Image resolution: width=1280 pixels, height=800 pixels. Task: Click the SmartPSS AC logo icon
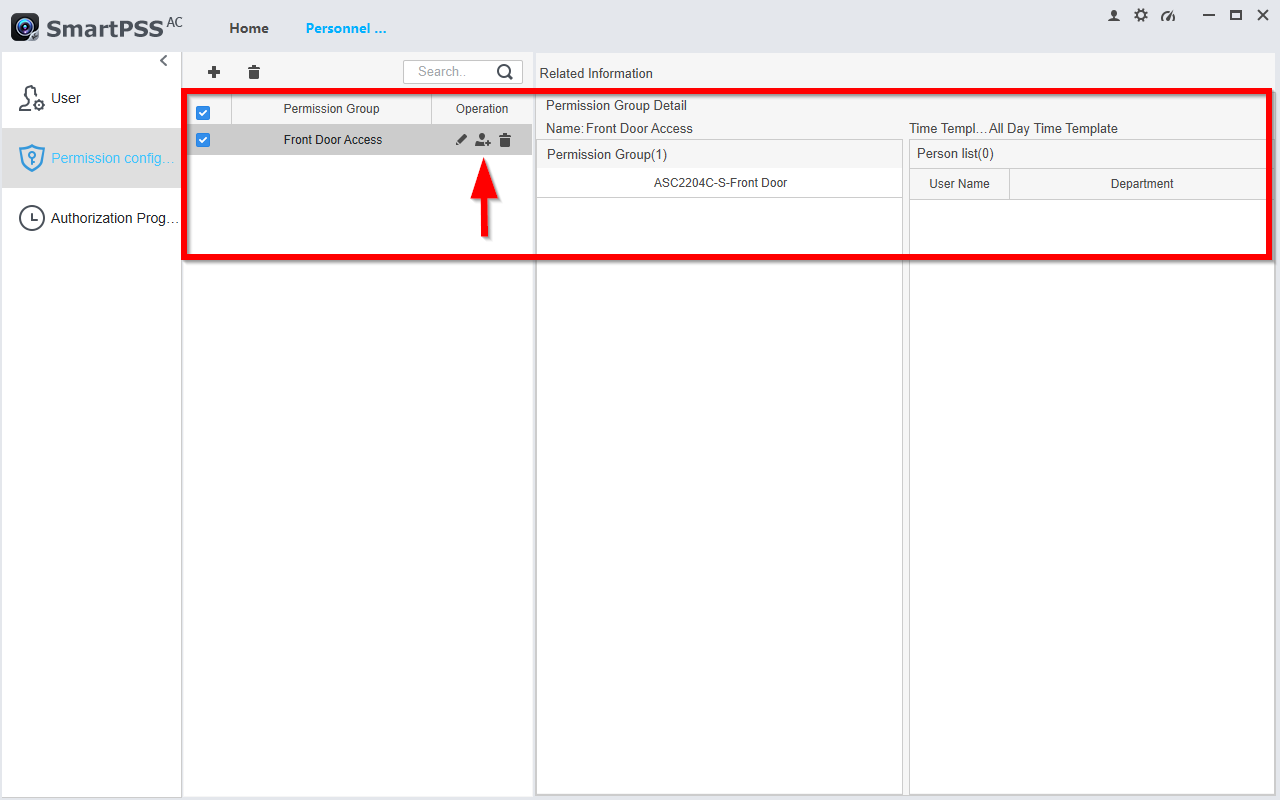[25, 27]
